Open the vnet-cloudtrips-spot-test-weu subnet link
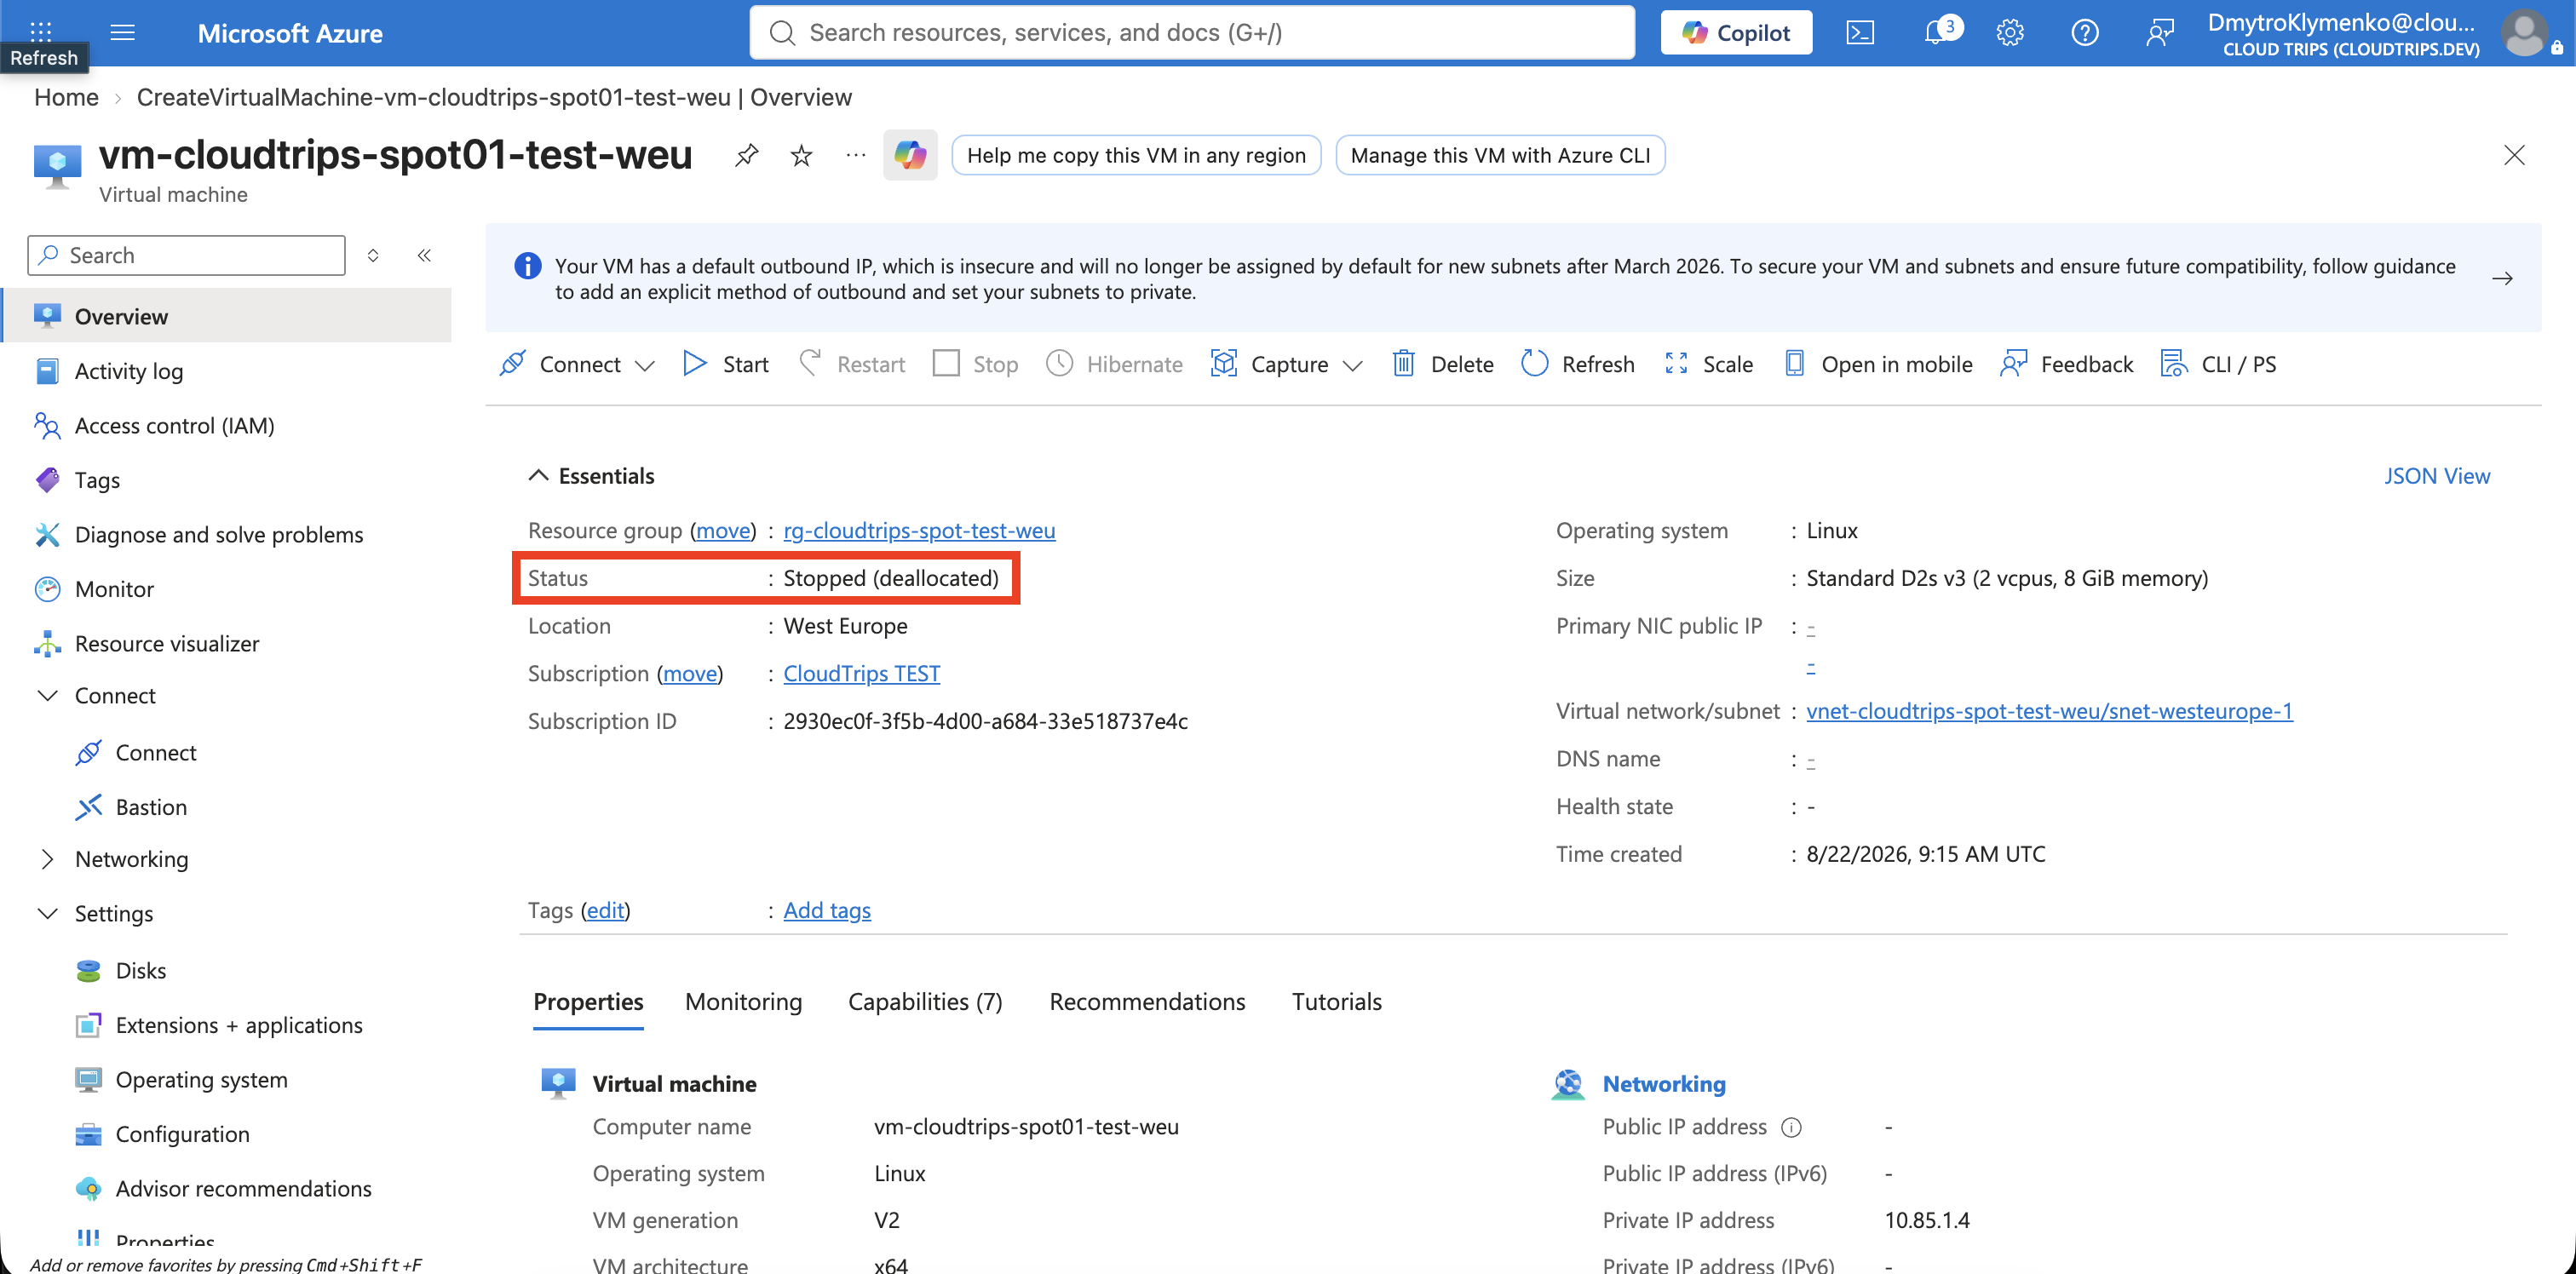The height and width of the screenshot is (1274, 2576). point(2049,711)
